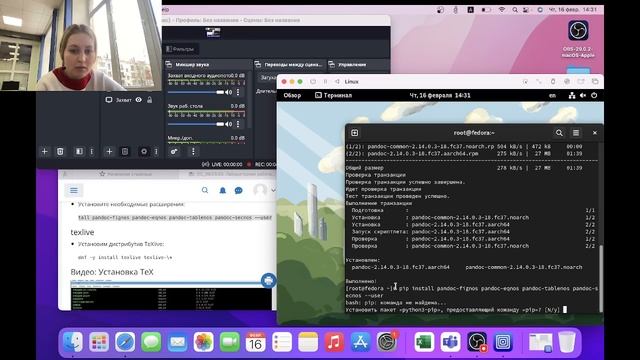Open the date and time in GNOME top bar

[440, 96]
